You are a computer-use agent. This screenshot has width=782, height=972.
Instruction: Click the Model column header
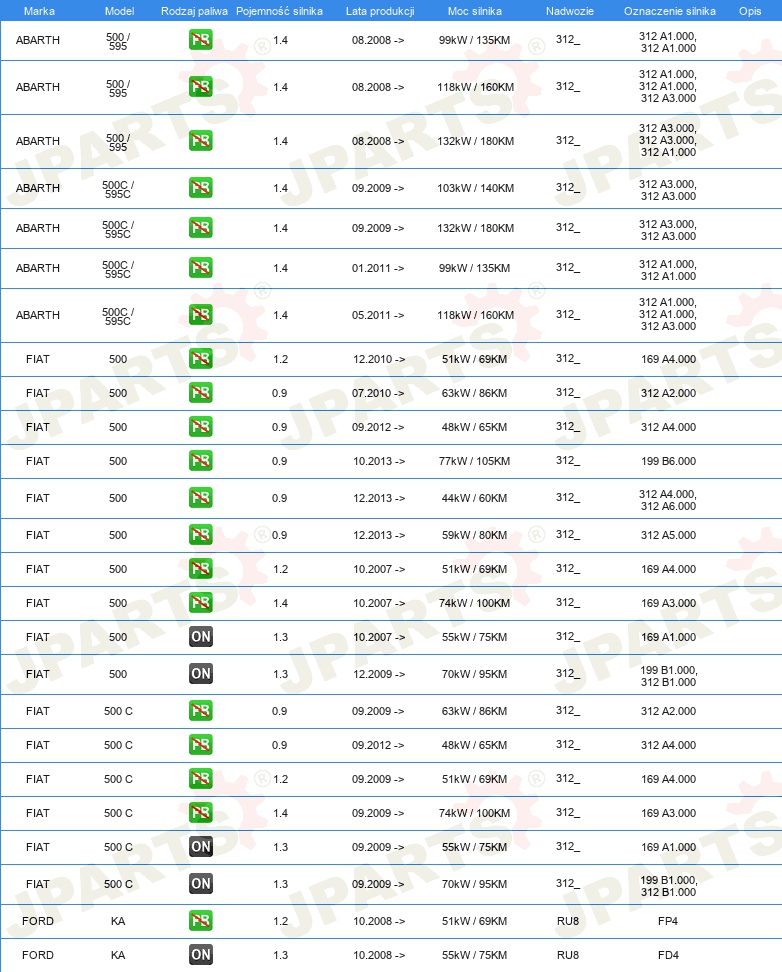(119, 11)
